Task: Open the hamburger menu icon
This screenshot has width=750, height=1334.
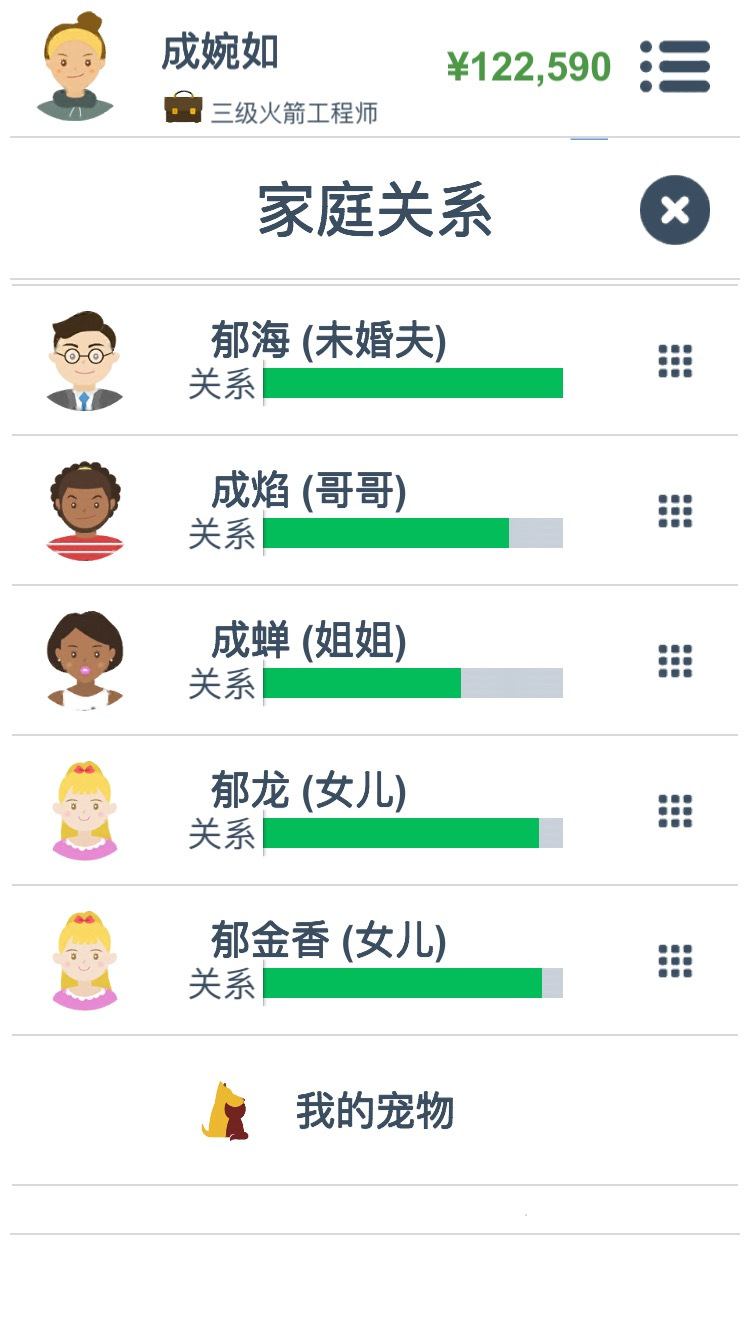Action: pos(675,67)
